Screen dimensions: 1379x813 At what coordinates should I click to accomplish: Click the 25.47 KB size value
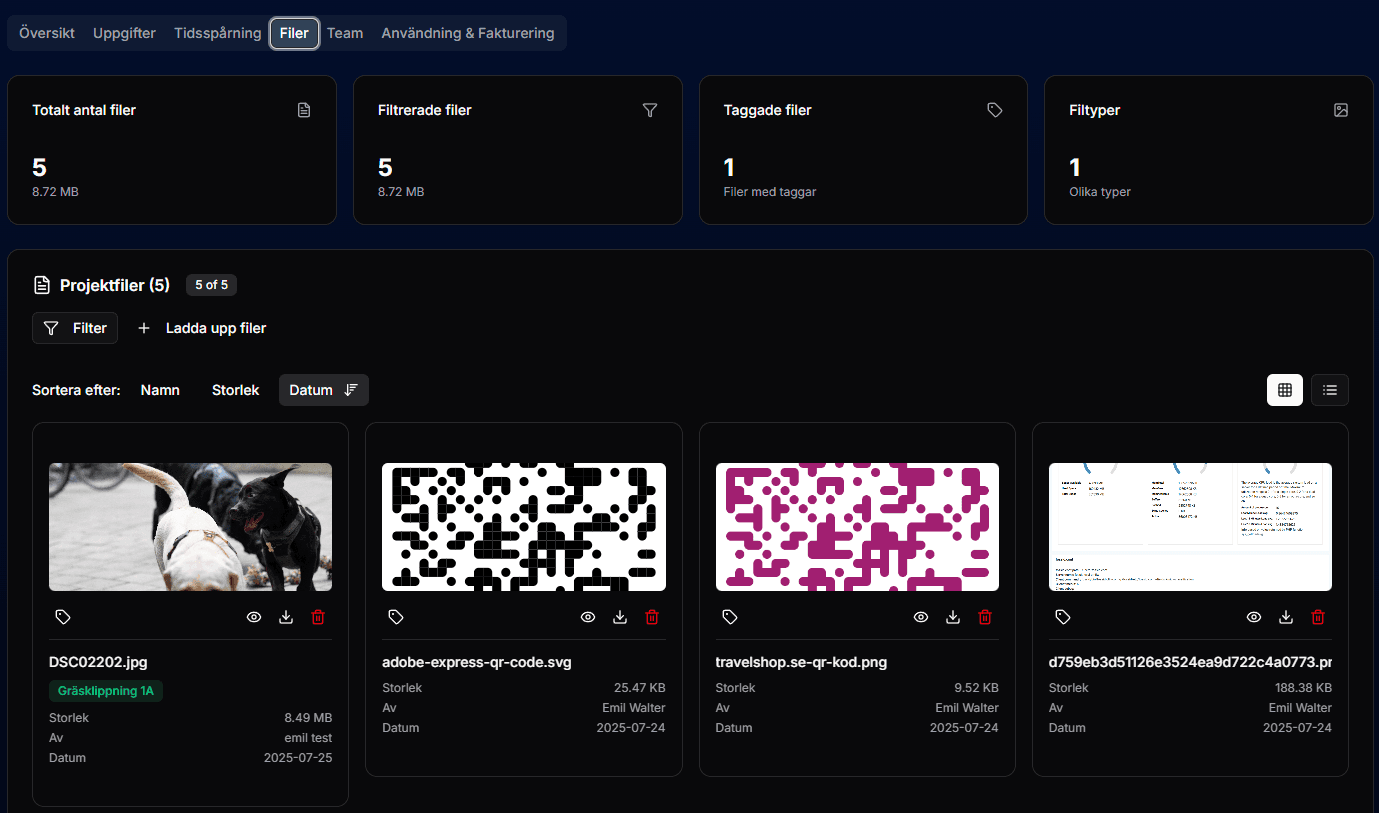[x=640, y=688]
